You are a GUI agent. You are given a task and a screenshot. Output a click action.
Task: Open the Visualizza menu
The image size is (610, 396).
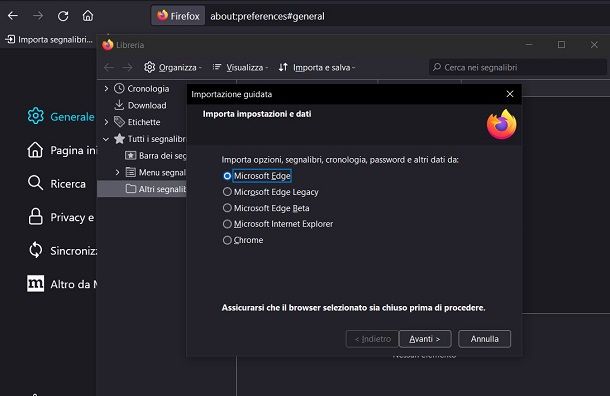pyautogui.click(x=240, y=67)
